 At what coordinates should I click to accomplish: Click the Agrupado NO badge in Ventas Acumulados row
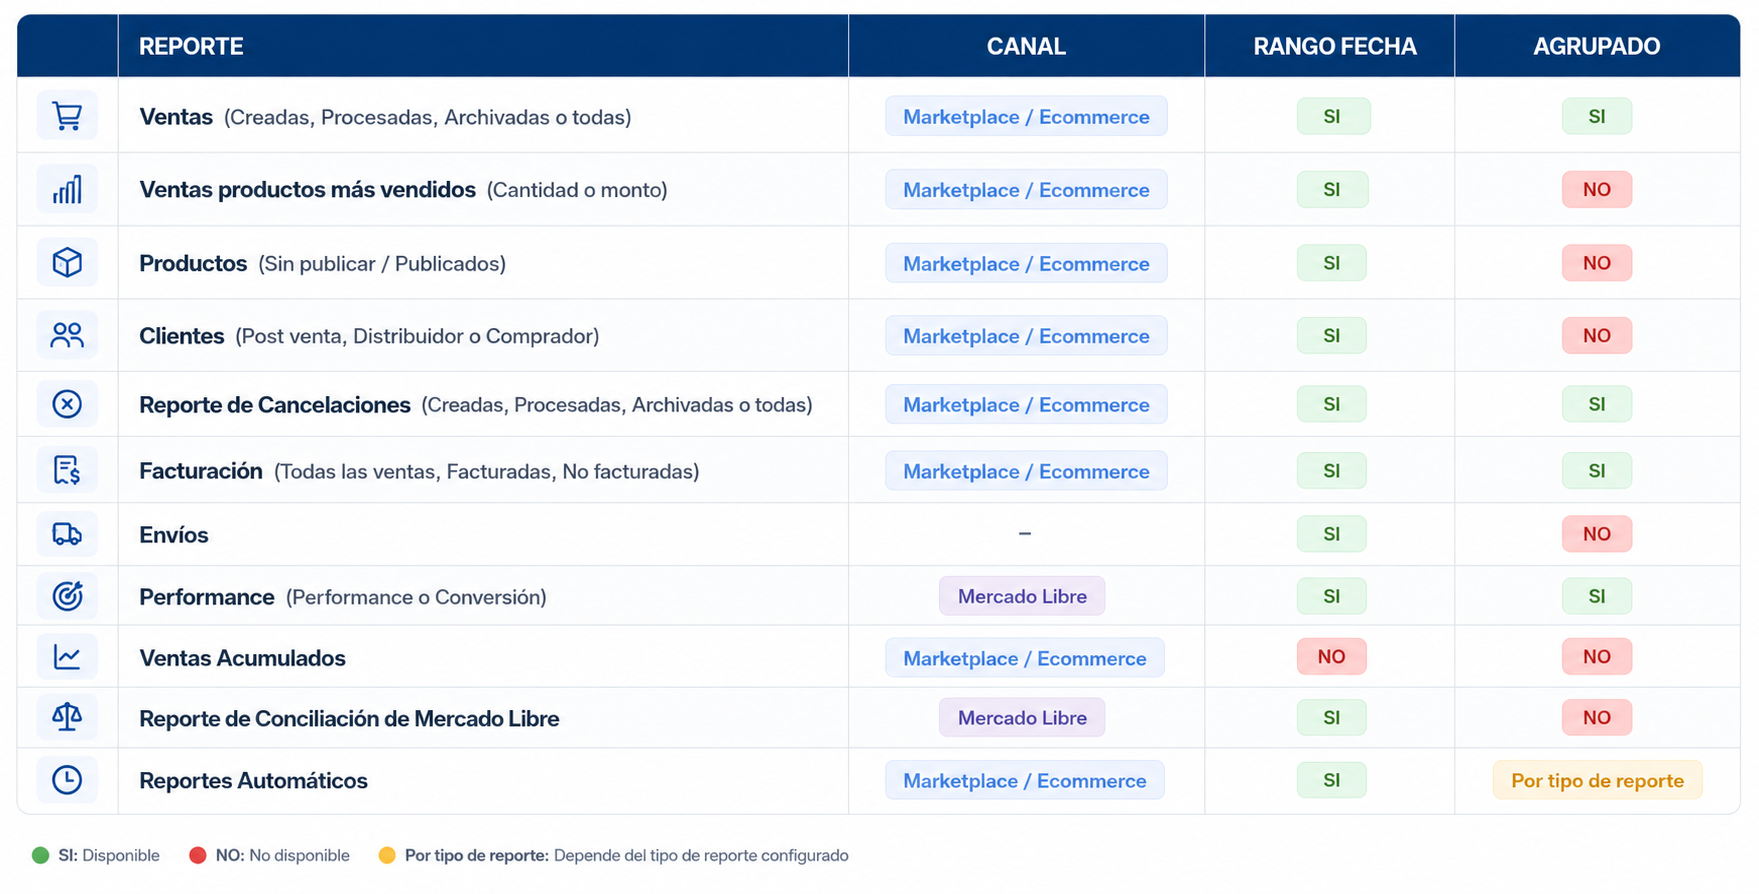coord(1597,657)
